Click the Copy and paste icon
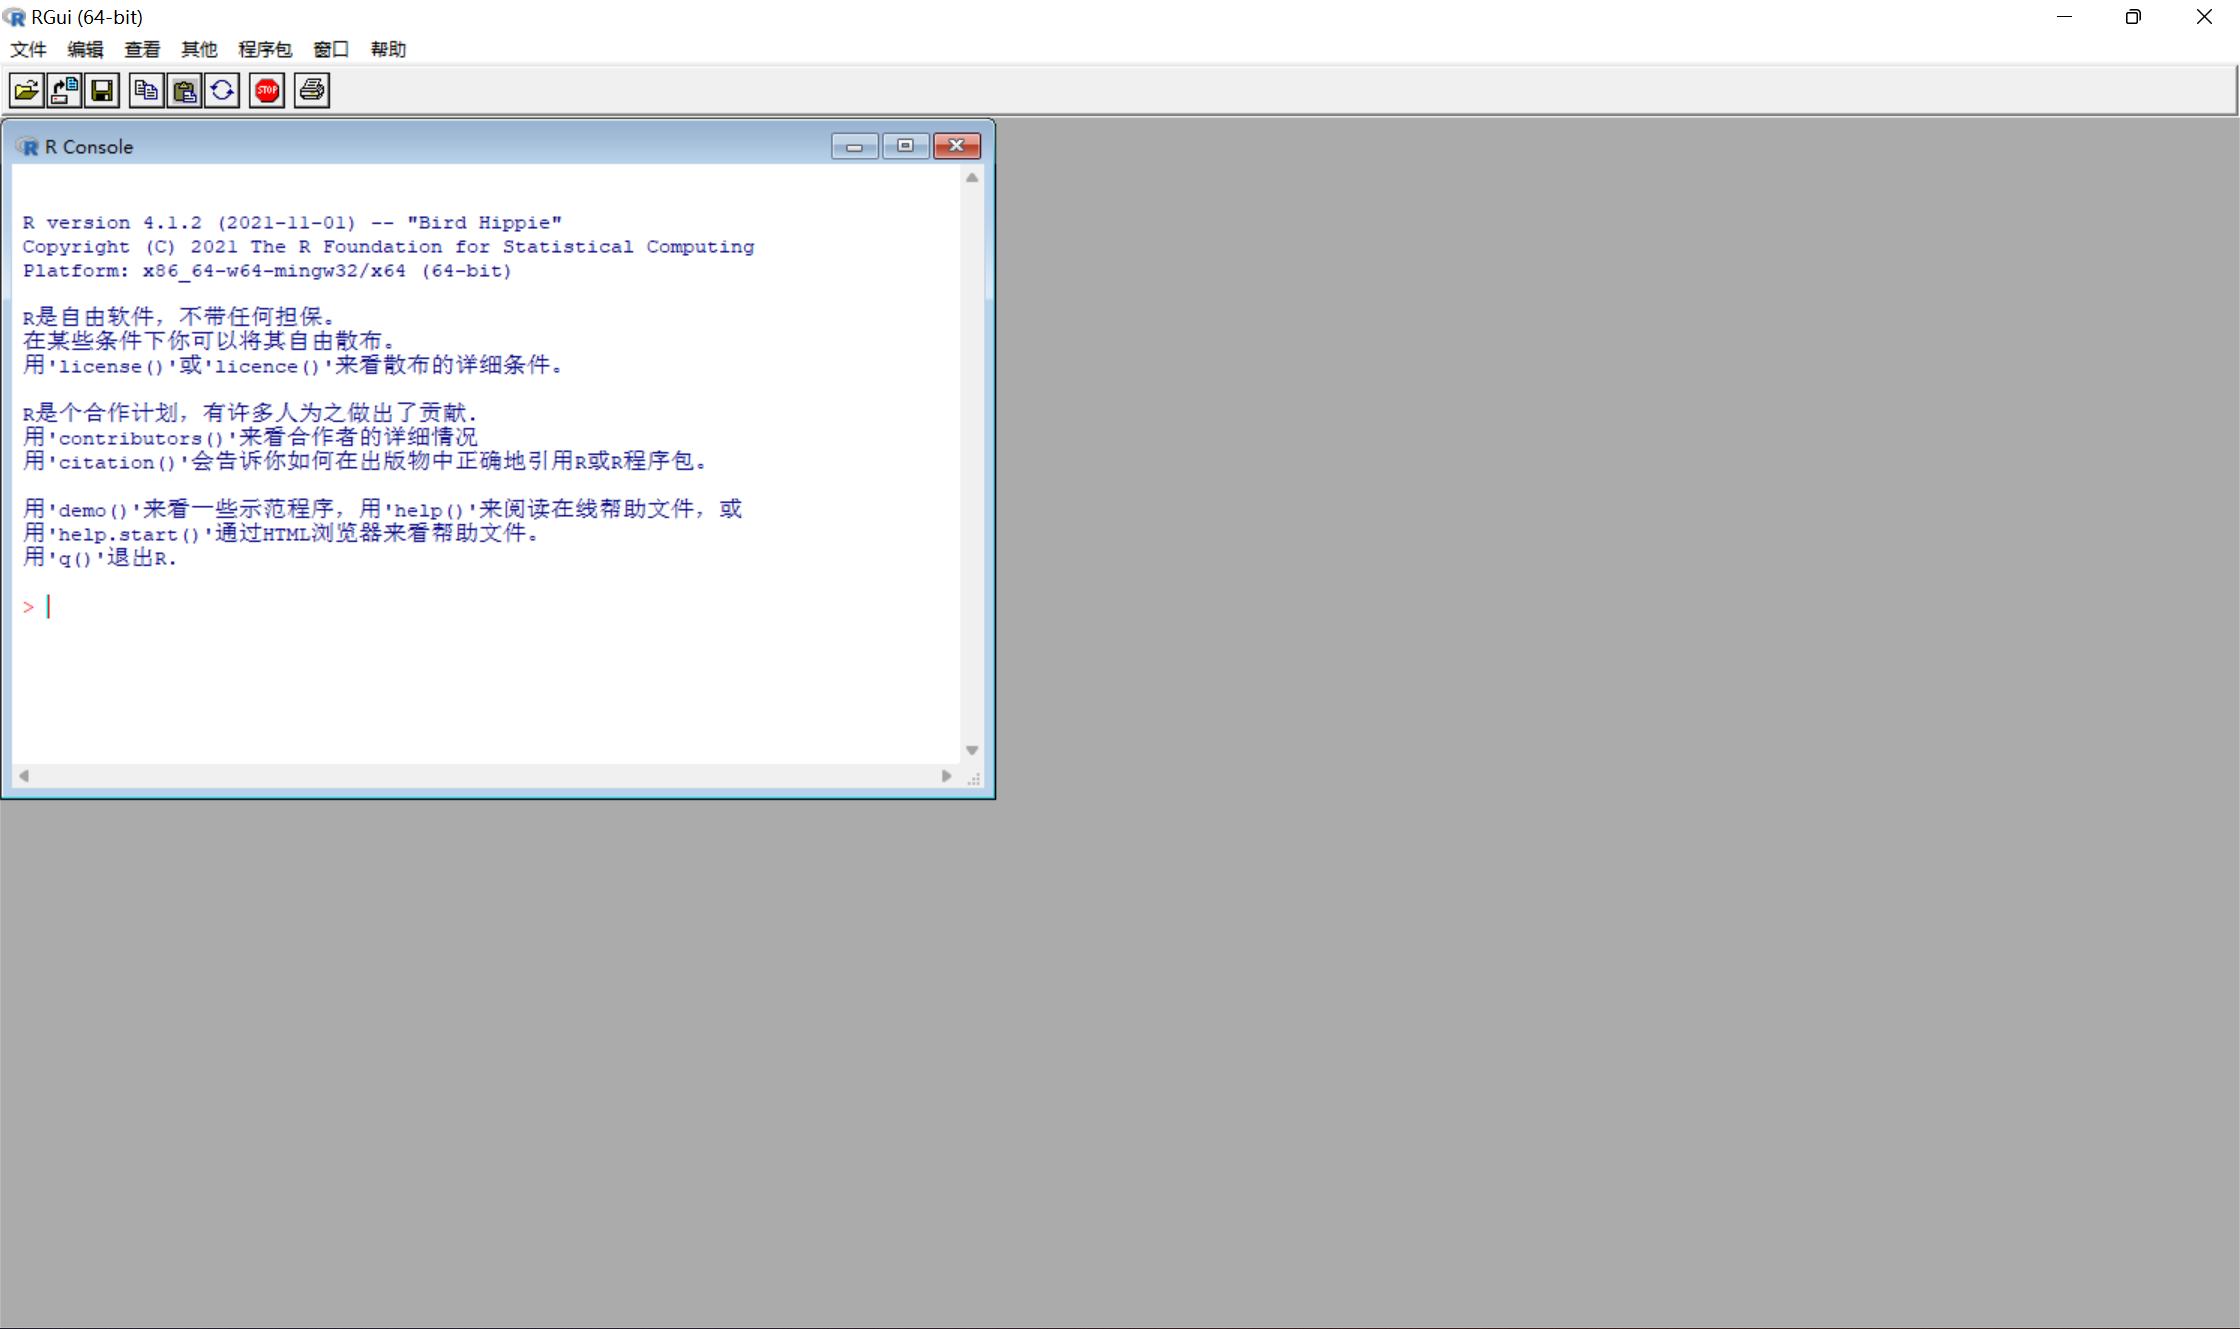Image resolution: width=2240 pixels, height=1329 pixels. tap(222, 91)
